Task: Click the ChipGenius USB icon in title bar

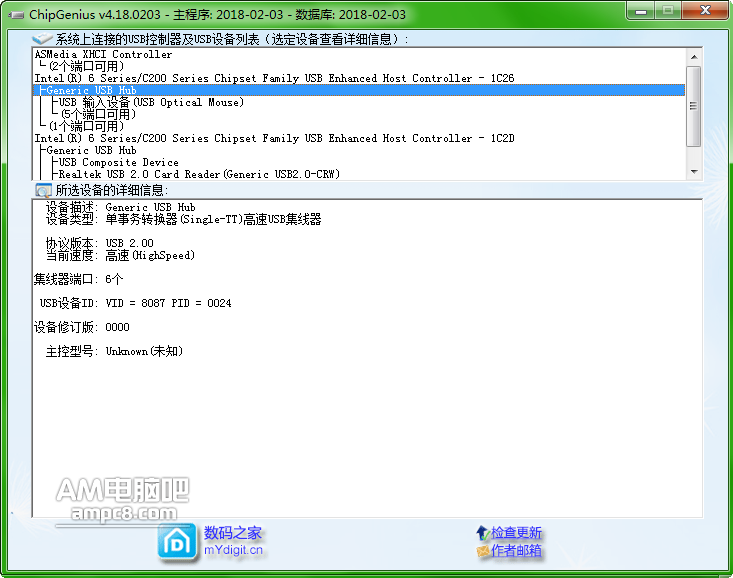Action: (16, 15)
